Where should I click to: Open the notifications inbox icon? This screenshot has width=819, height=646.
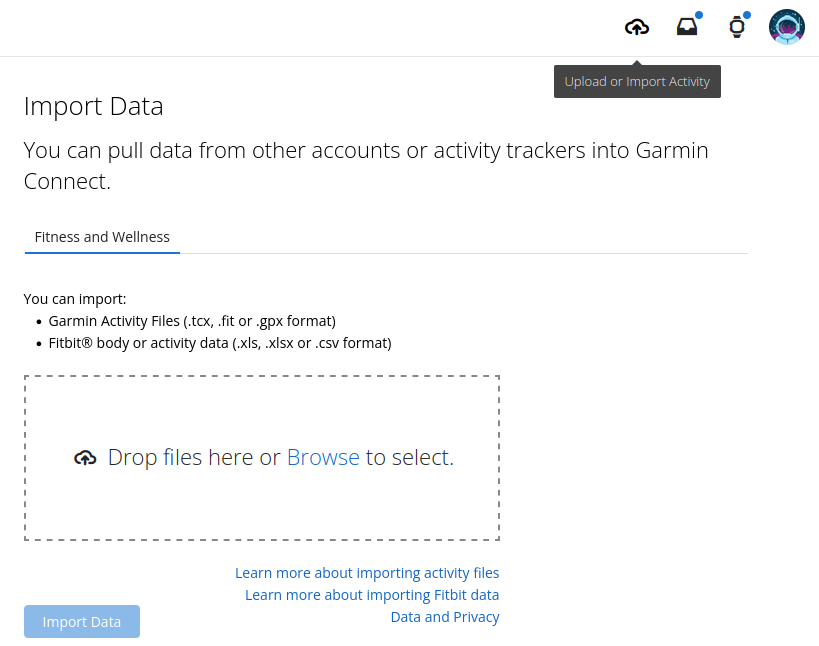tap(686, 28)
